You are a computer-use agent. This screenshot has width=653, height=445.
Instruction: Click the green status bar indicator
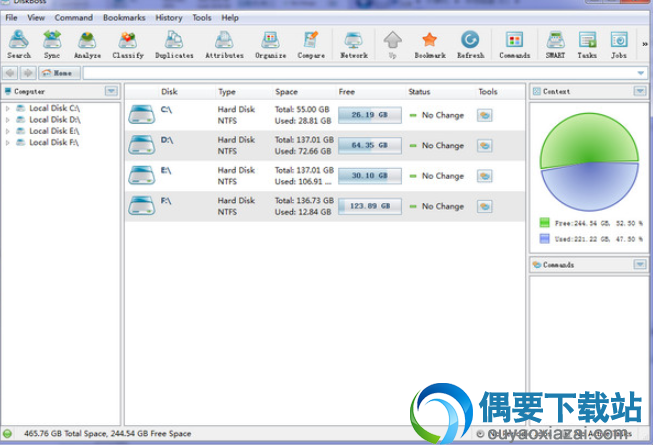tap(7, 433)
